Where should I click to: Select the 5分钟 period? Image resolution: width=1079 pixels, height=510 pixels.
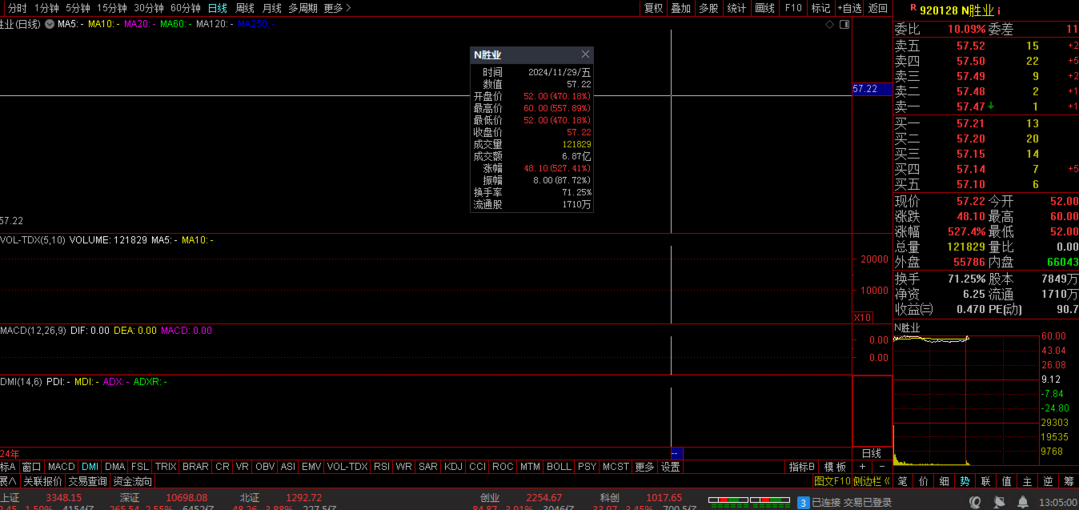78,8
